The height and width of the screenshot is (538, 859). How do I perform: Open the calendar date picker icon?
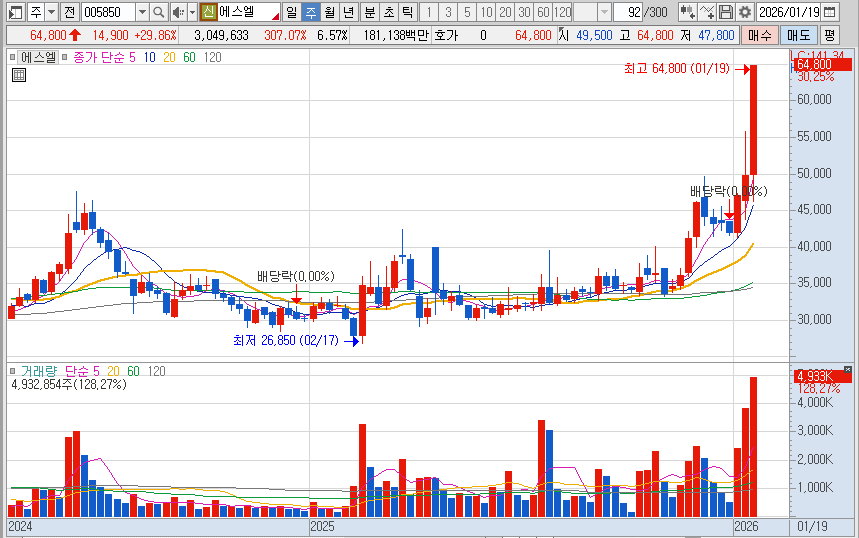click(x=830, y=12)
